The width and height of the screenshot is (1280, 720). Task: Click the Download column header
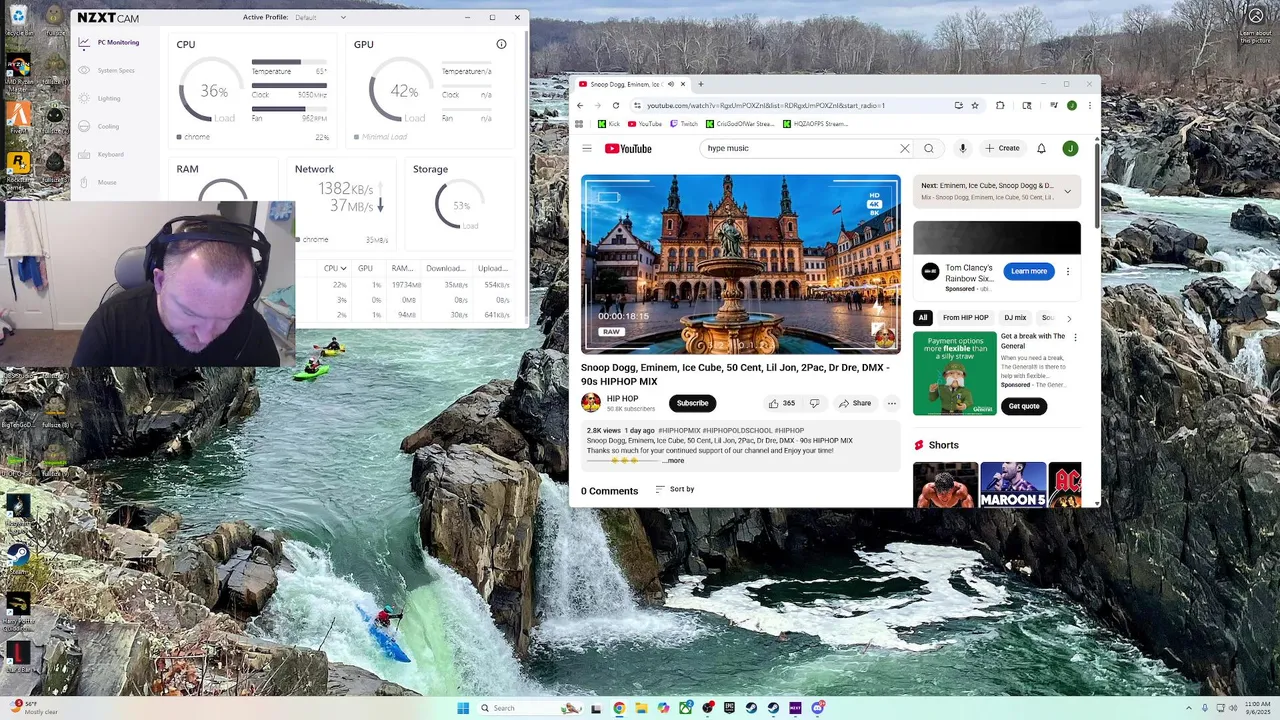pyautogui.click(x=445, y=268)
